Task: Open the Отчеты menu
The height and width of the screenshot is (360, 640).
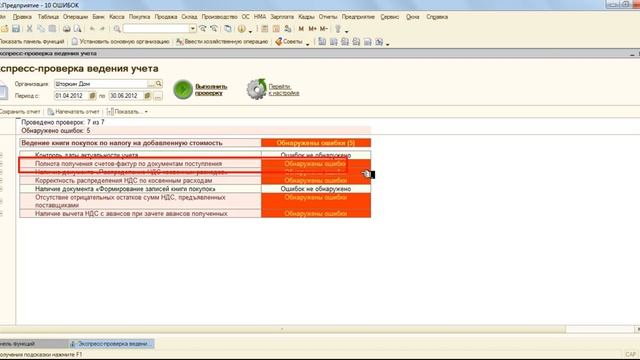Action: (x=328, y=17)
